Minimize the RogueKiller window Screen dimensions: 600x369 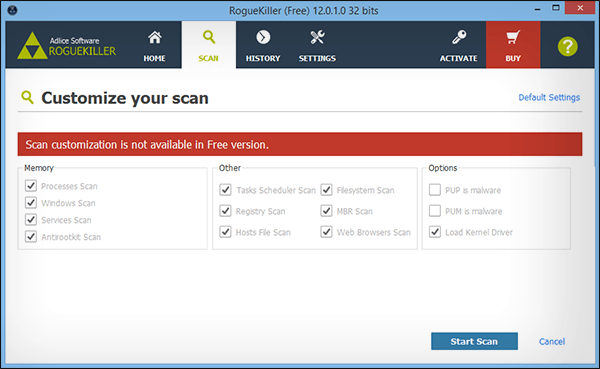coord(538,9)
